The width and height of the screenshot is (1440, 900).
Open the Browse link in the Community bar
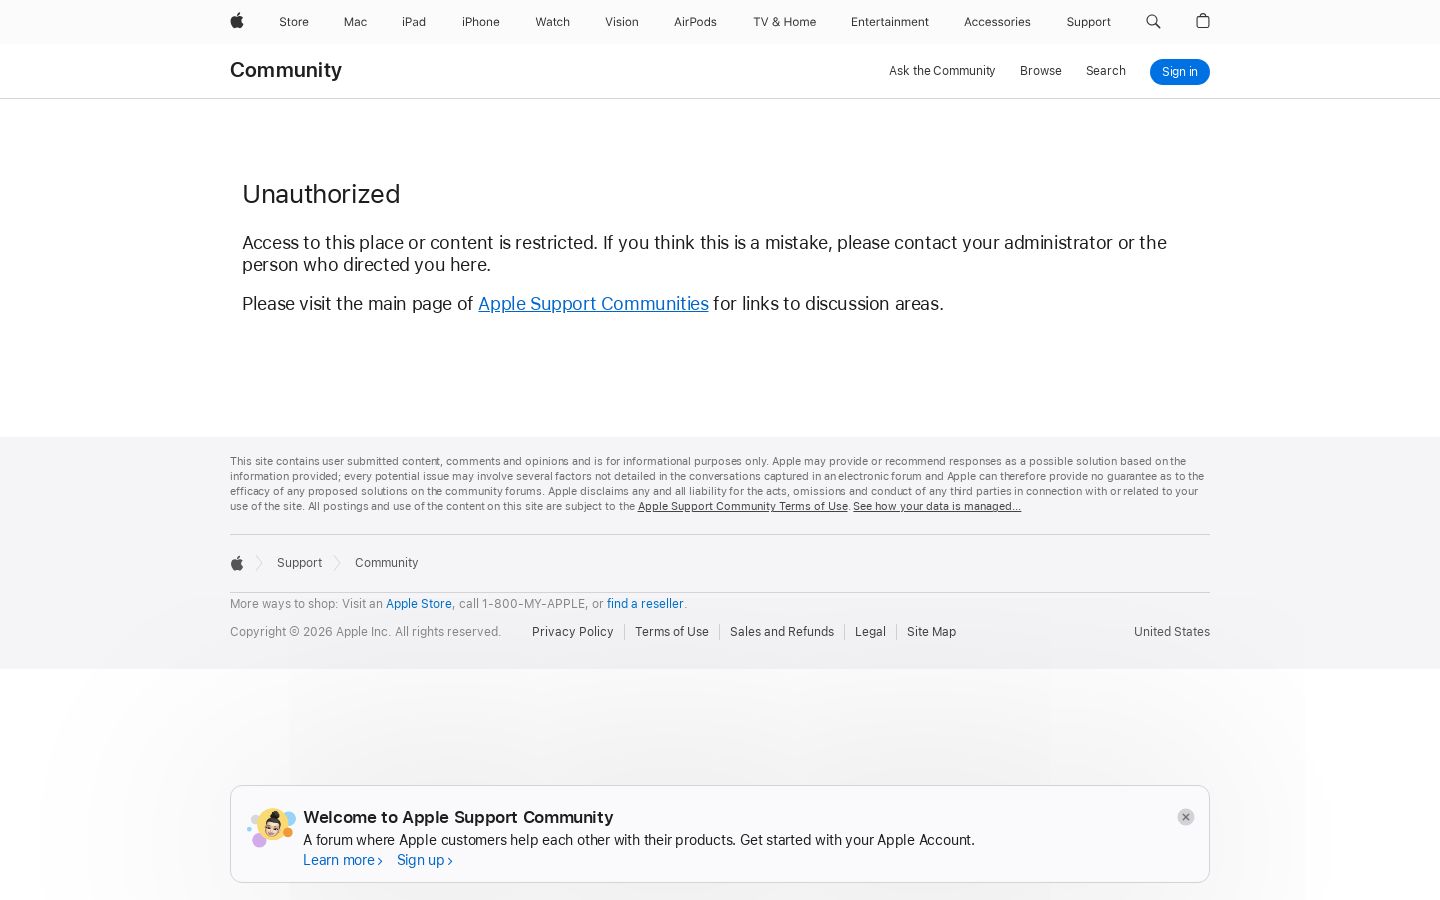pyautogui.click(x=1041, y=71)
